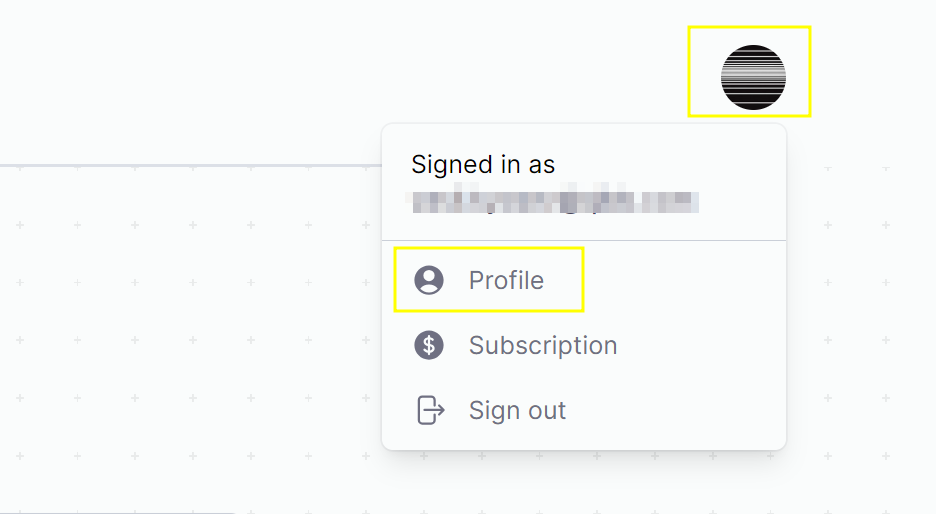936x514 pixels.
Task: Collapse the account menu via the avatar
Action: 753,77
